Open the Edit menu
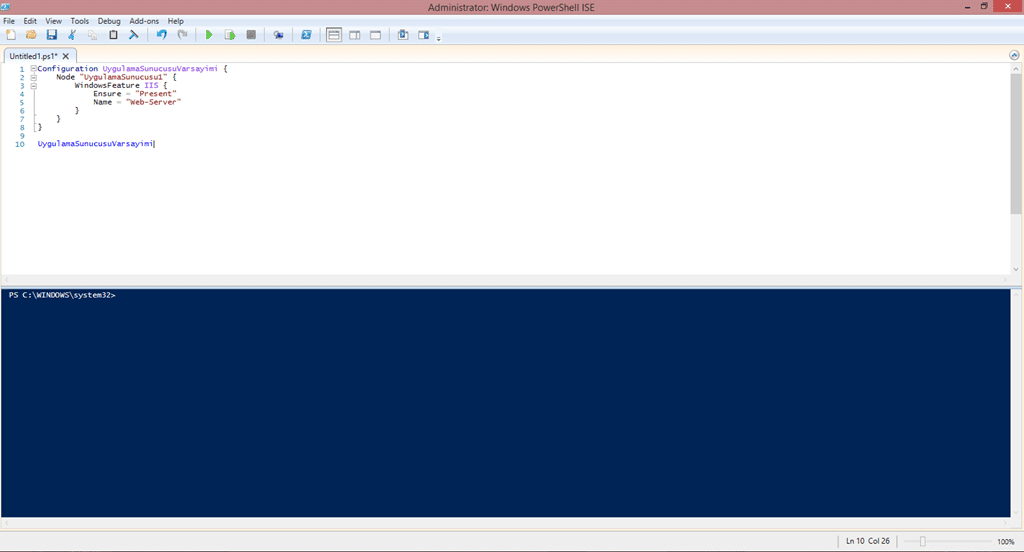Screen dimensions: 1024x552 (x=30, y=21)
